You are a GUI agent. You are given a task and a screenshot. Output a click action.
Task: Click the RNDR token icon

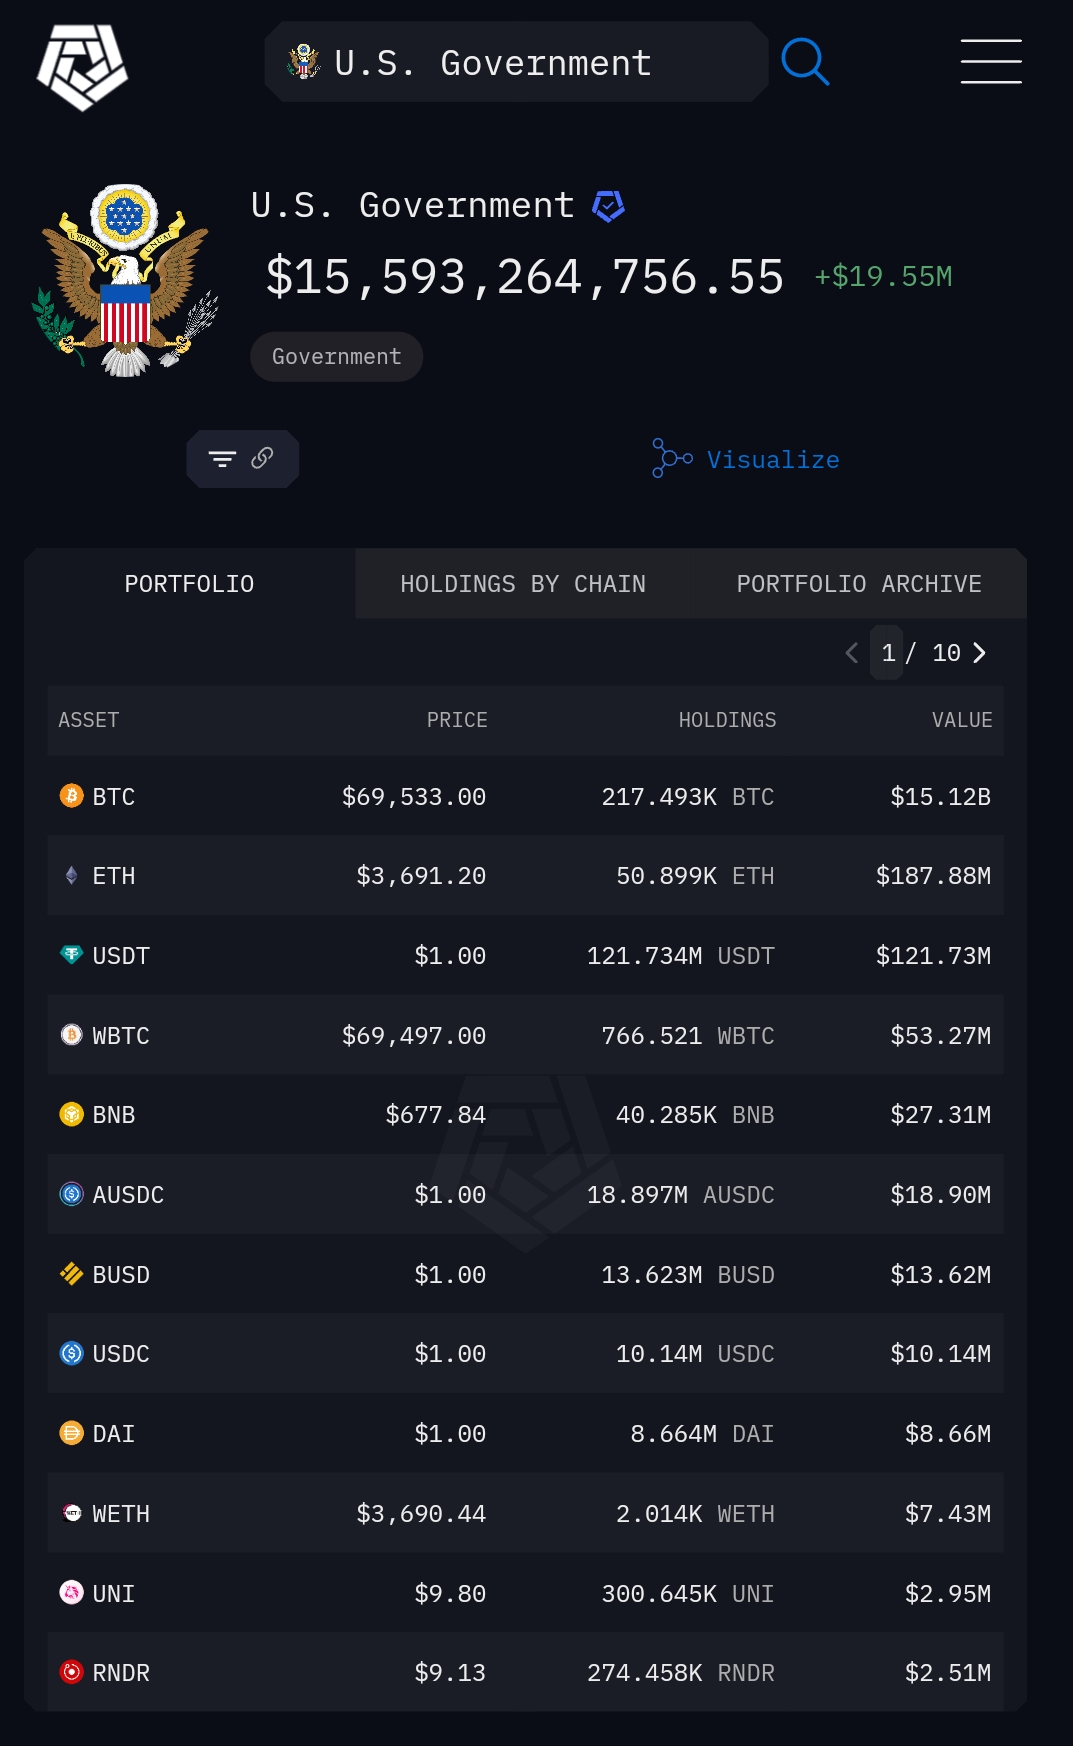point(72,1672)
